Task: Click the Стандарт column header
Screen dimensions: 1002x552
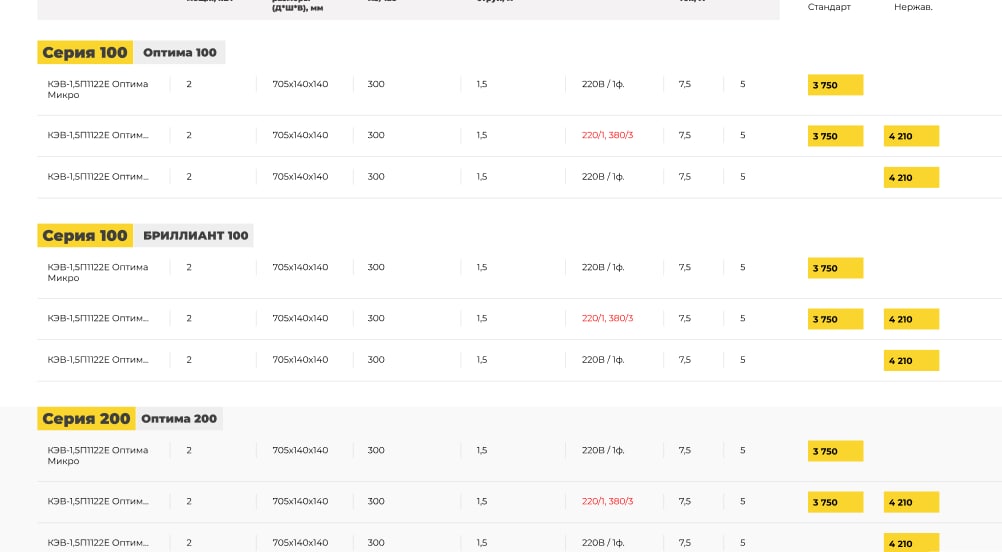Action: pos(829,7)
